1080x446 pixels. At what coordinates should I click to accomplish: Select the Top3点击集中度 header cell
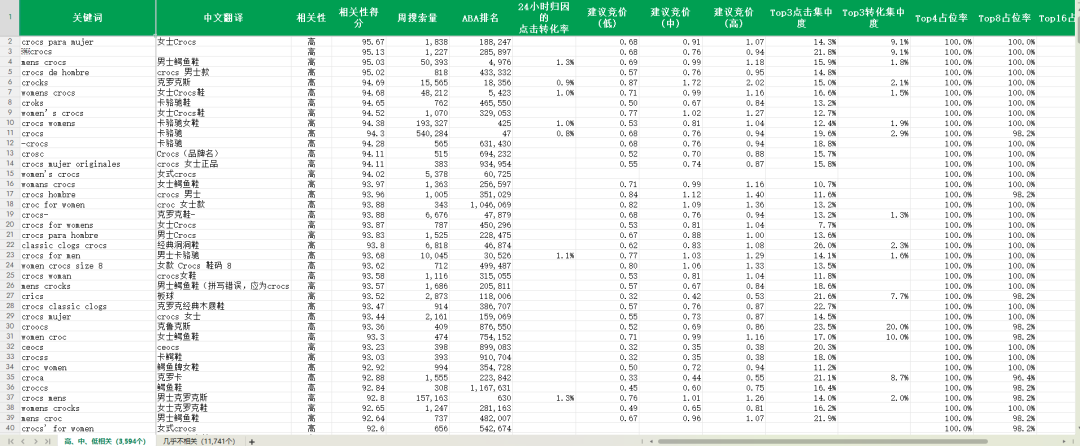tap(802, 19)
